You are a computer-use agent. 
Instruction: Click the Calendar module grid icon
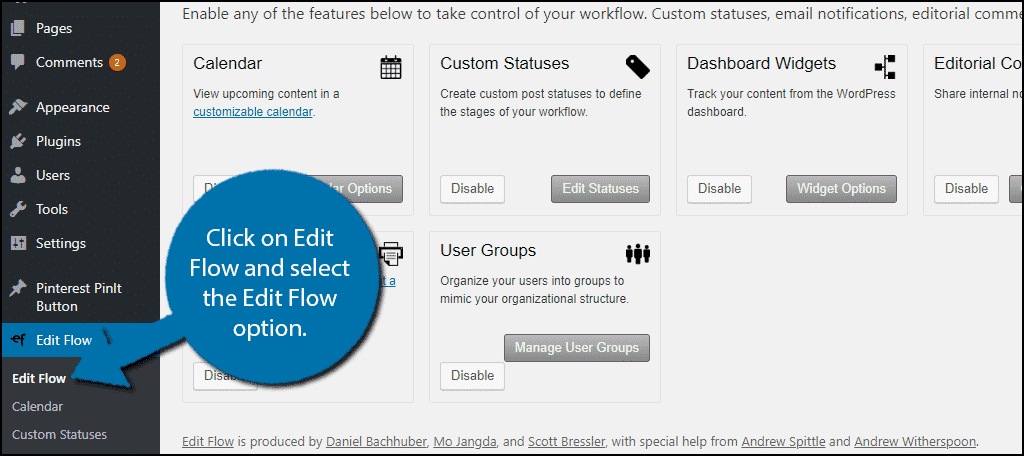[x=391, y=67]
